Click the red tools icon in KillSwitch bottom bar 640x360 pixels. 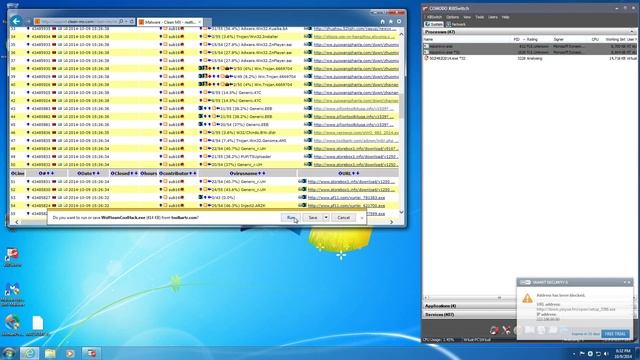(507, 330)
